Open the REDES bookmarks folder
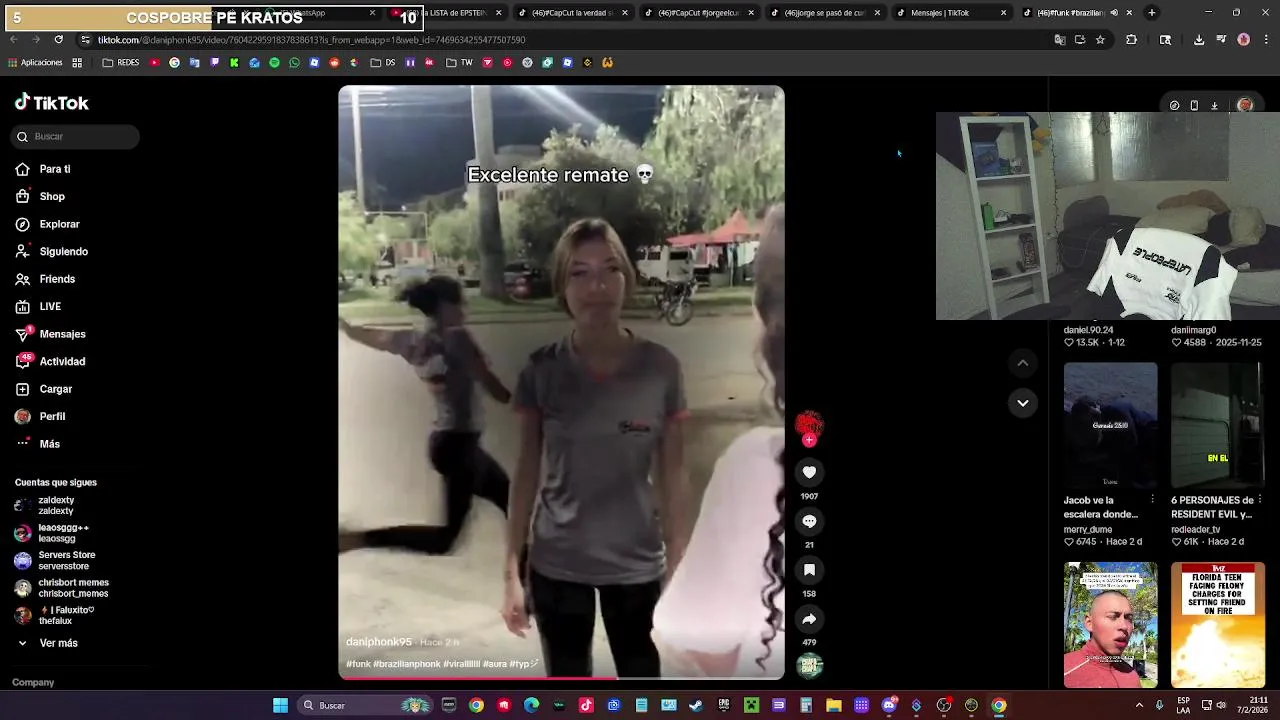 coord(121,63)
